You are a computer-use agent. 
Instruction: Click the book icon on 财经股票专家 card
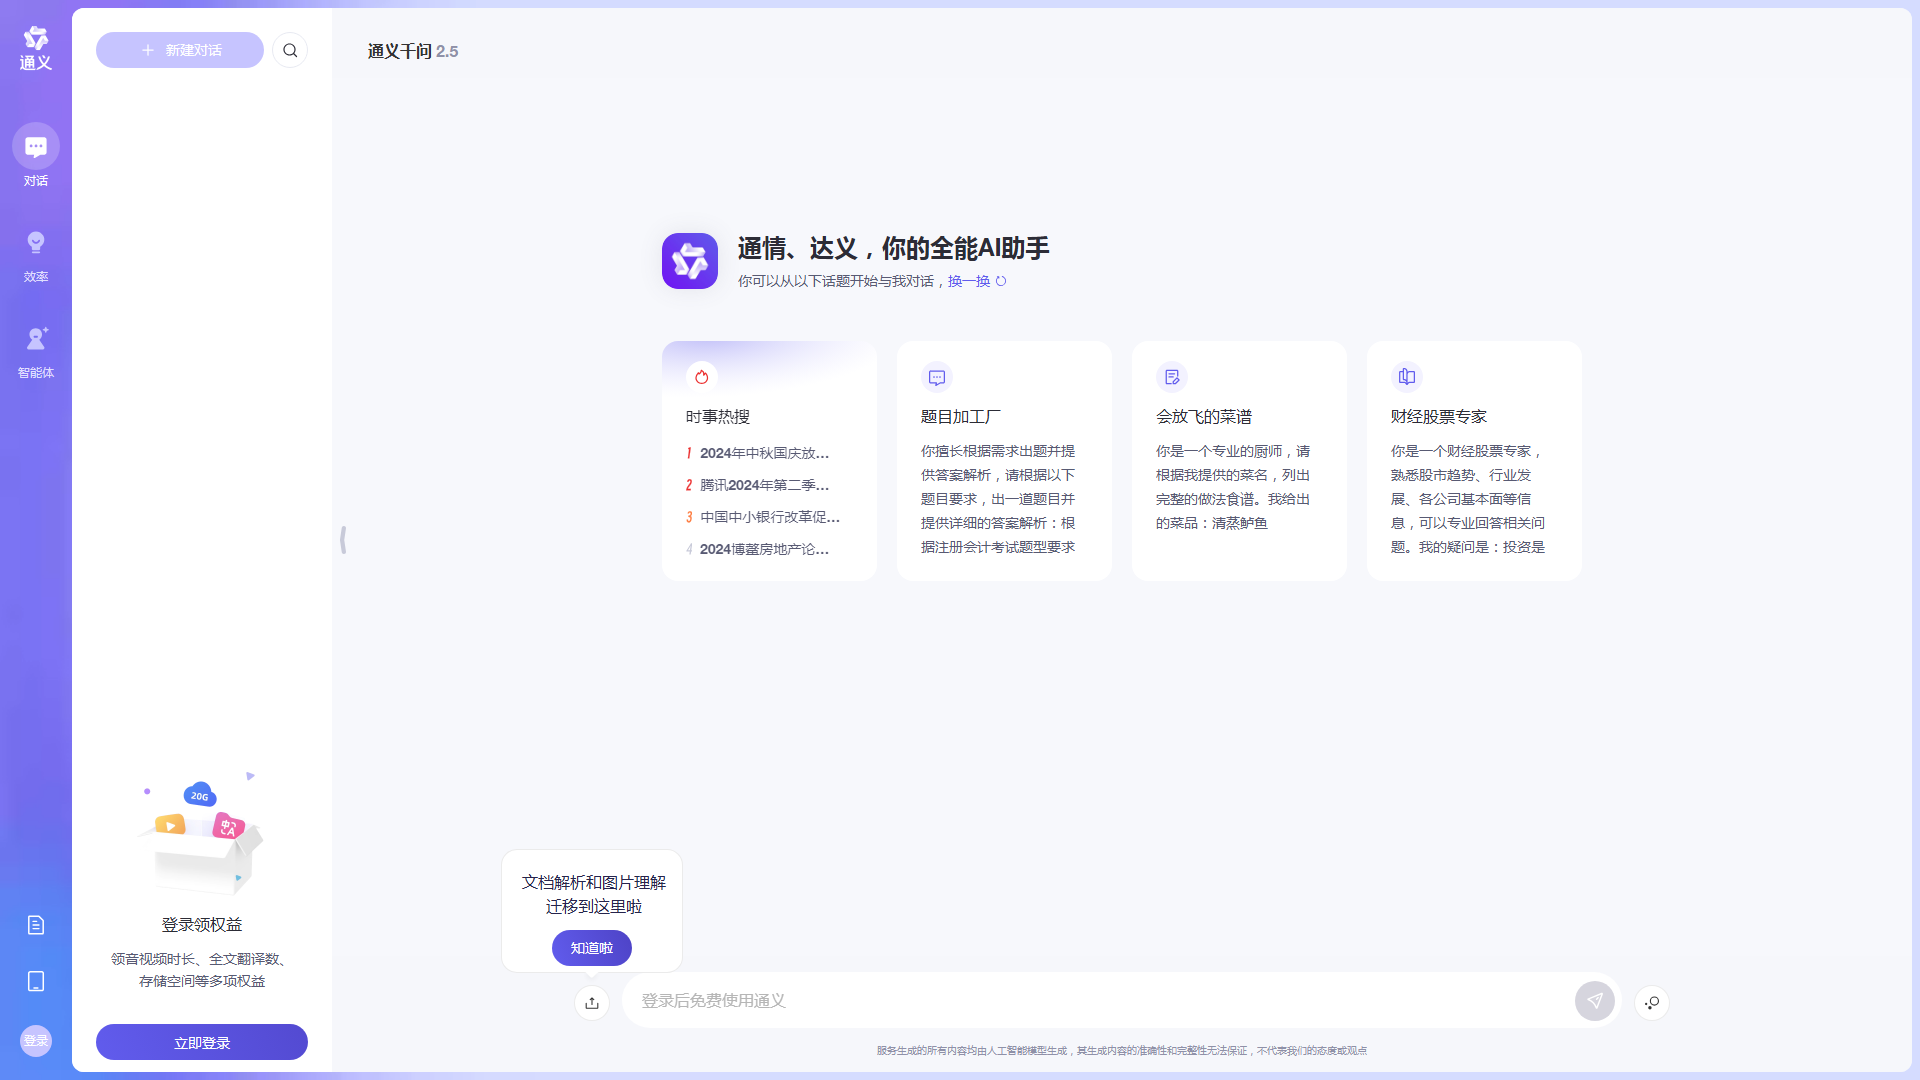[1407, 377]
